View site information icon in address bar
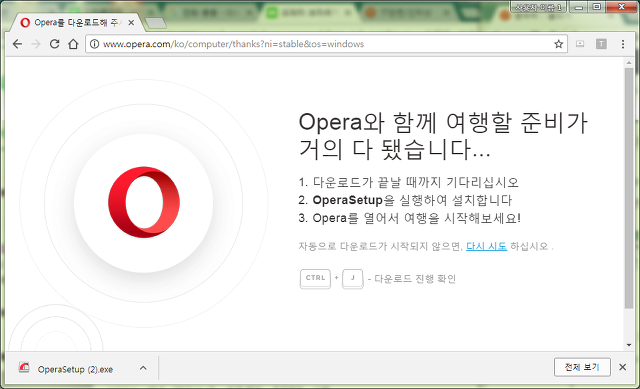This screenshot has height=389, width=640. [x=94, y=44]
